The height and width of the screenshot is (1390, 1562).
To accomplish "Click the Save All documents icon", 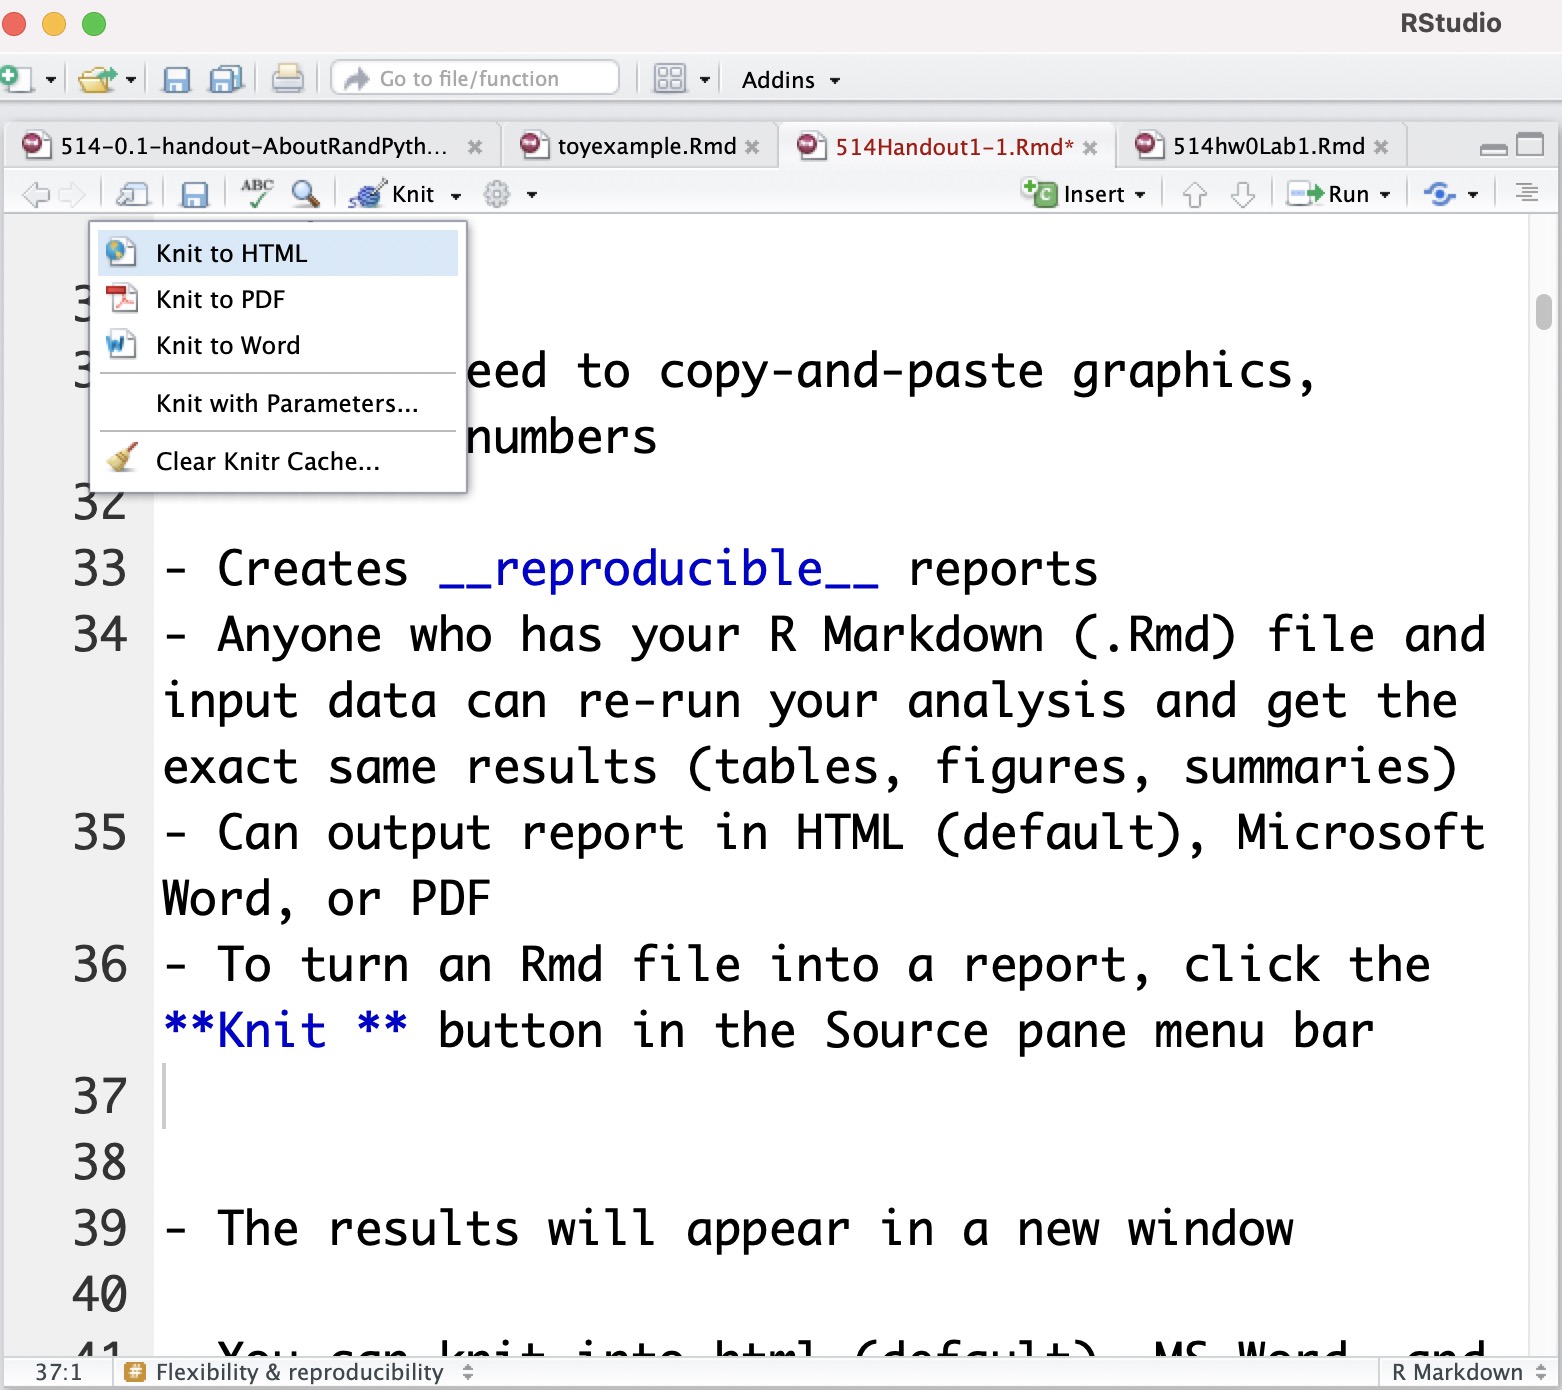I will point(226,79).
